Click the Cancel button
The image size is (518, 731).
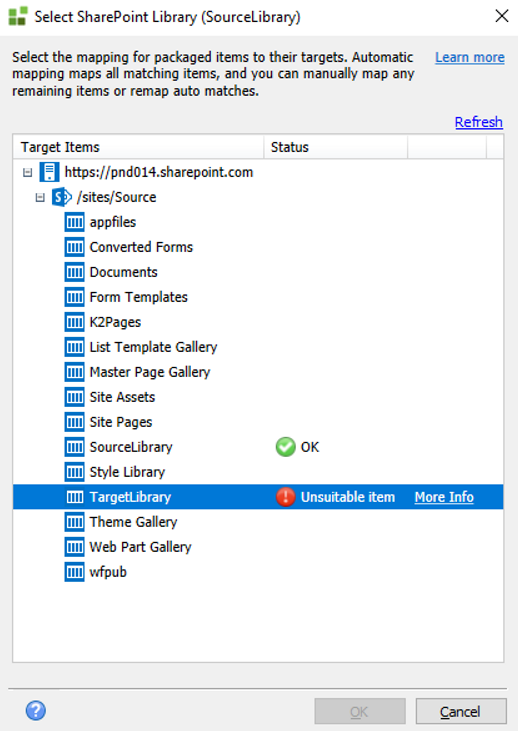click(x=461, y=711)
